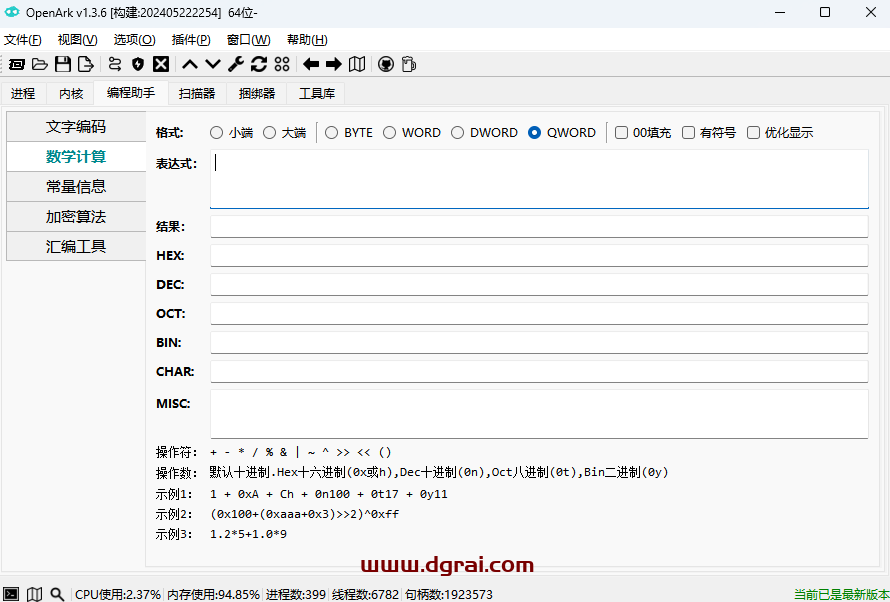Switch to the 扫描器 tab

(x=197, y=94)
